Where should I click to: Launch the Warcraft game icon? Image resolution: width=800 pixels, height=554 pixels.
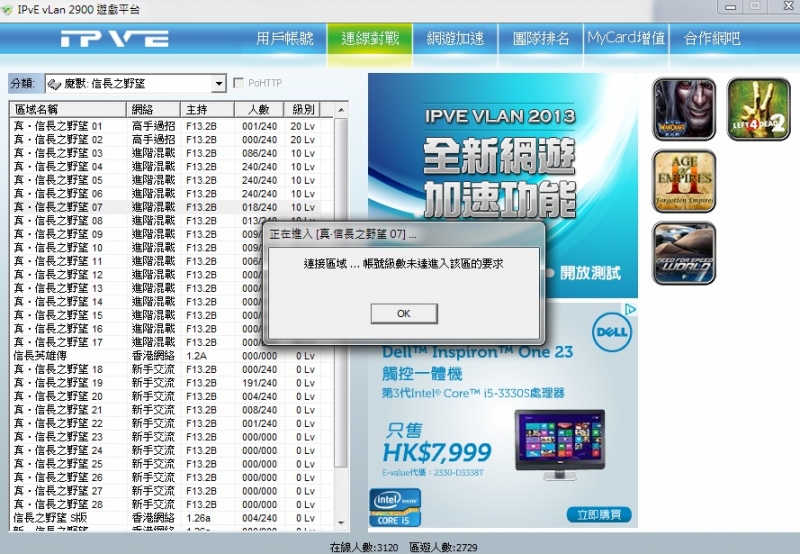[684, 109]
